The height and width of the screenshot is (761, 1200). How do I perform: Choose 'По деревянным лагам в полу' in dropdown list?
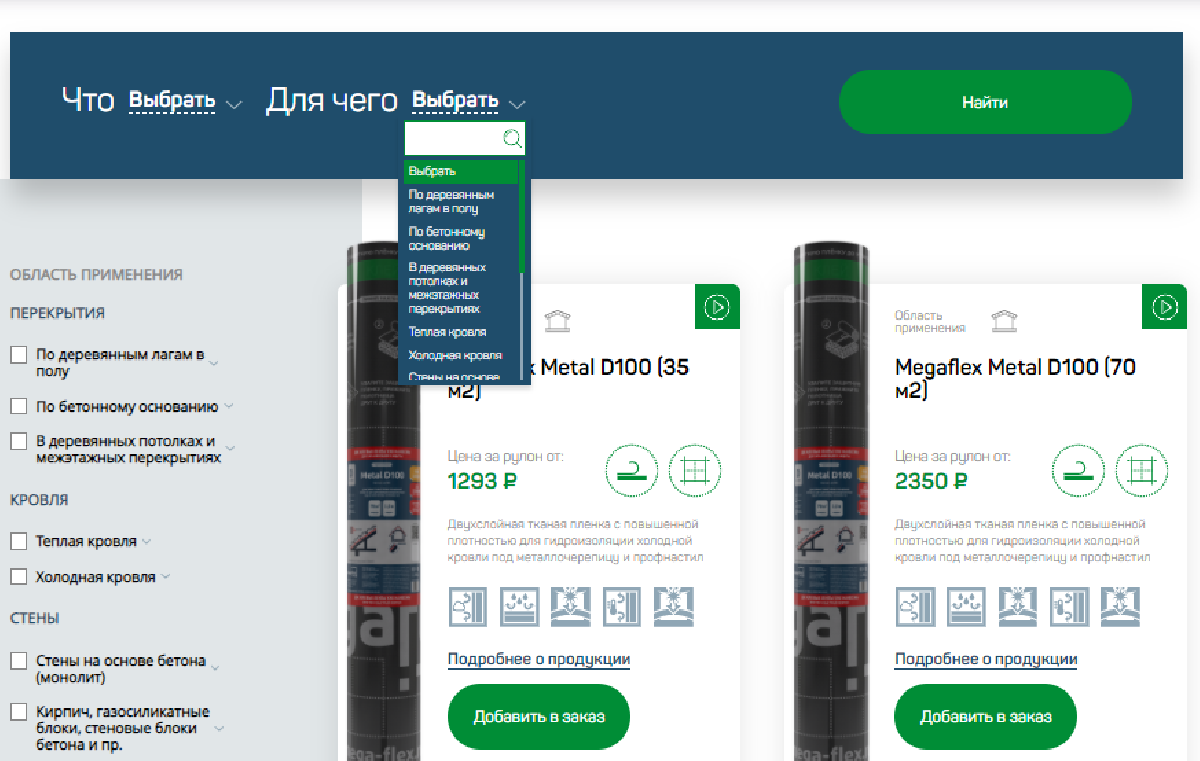coord(461,202)
